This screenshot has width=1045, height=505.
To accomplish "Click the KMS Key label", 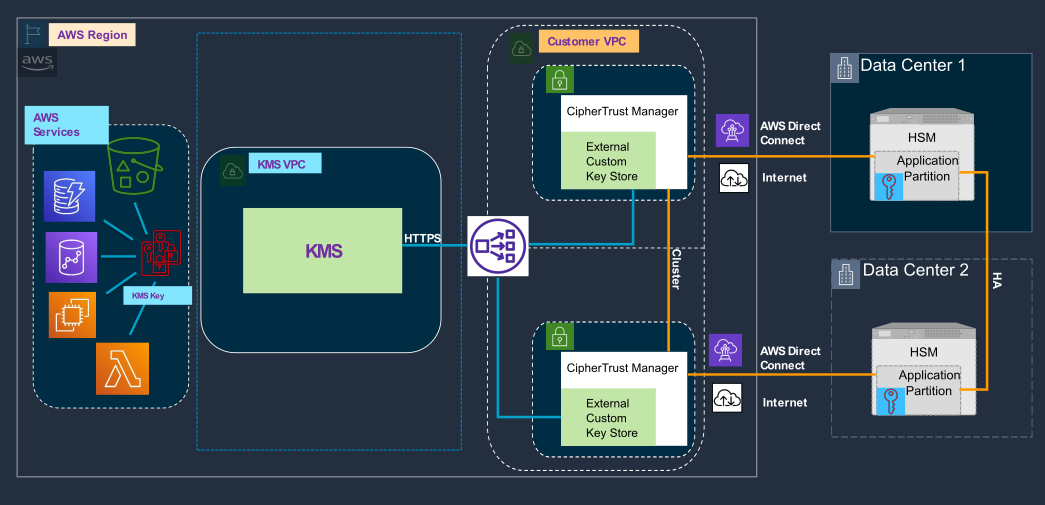I will coord(146,296).
